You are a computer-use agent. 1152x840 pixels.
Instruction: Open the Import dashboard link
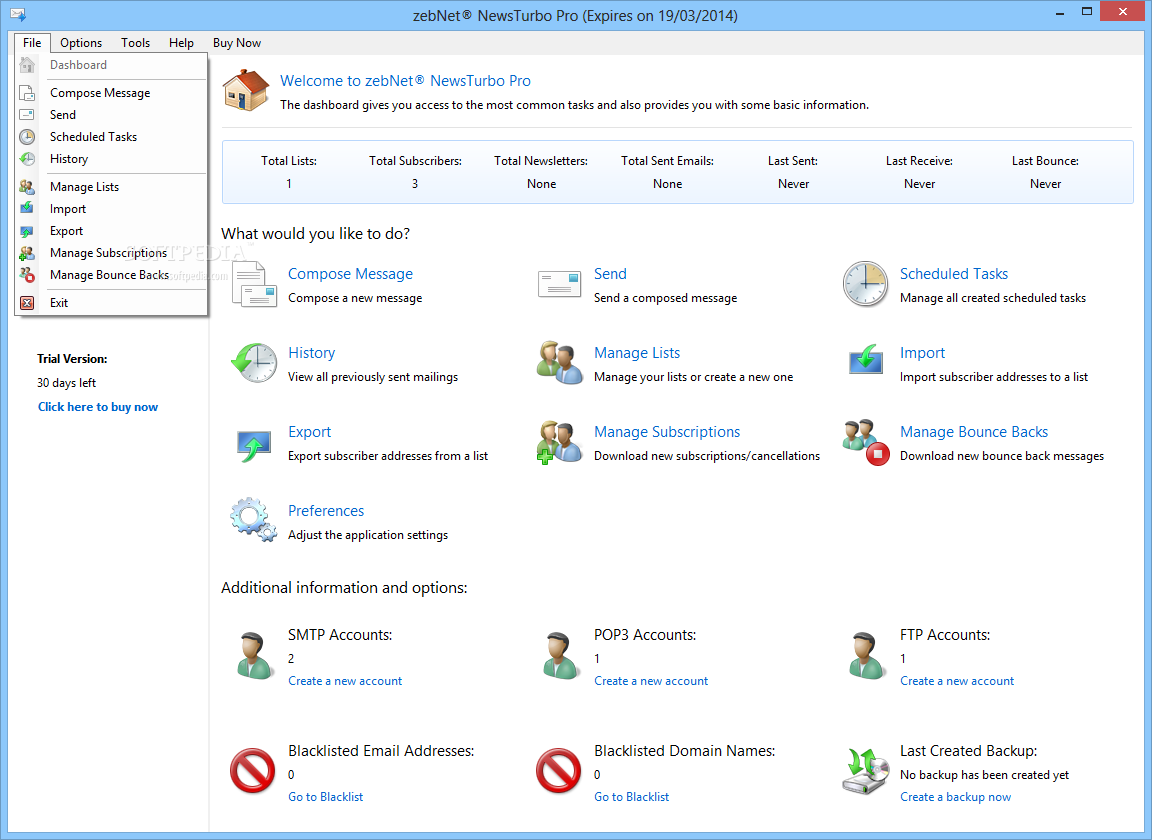pyautogui.click(x=922, y=353)
